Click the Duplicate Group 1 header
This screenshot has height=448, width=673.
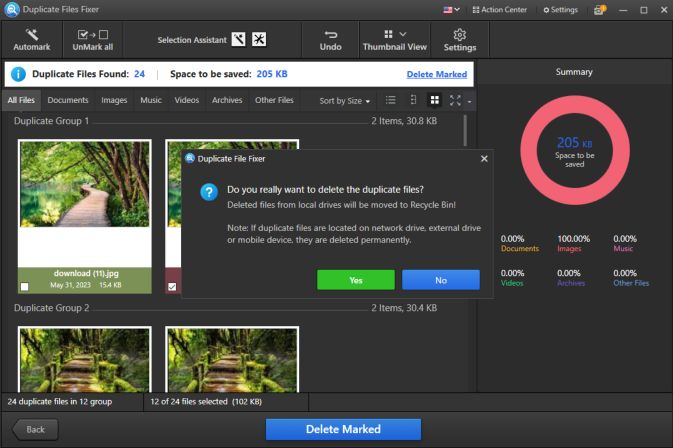click(x=52, y=121)
